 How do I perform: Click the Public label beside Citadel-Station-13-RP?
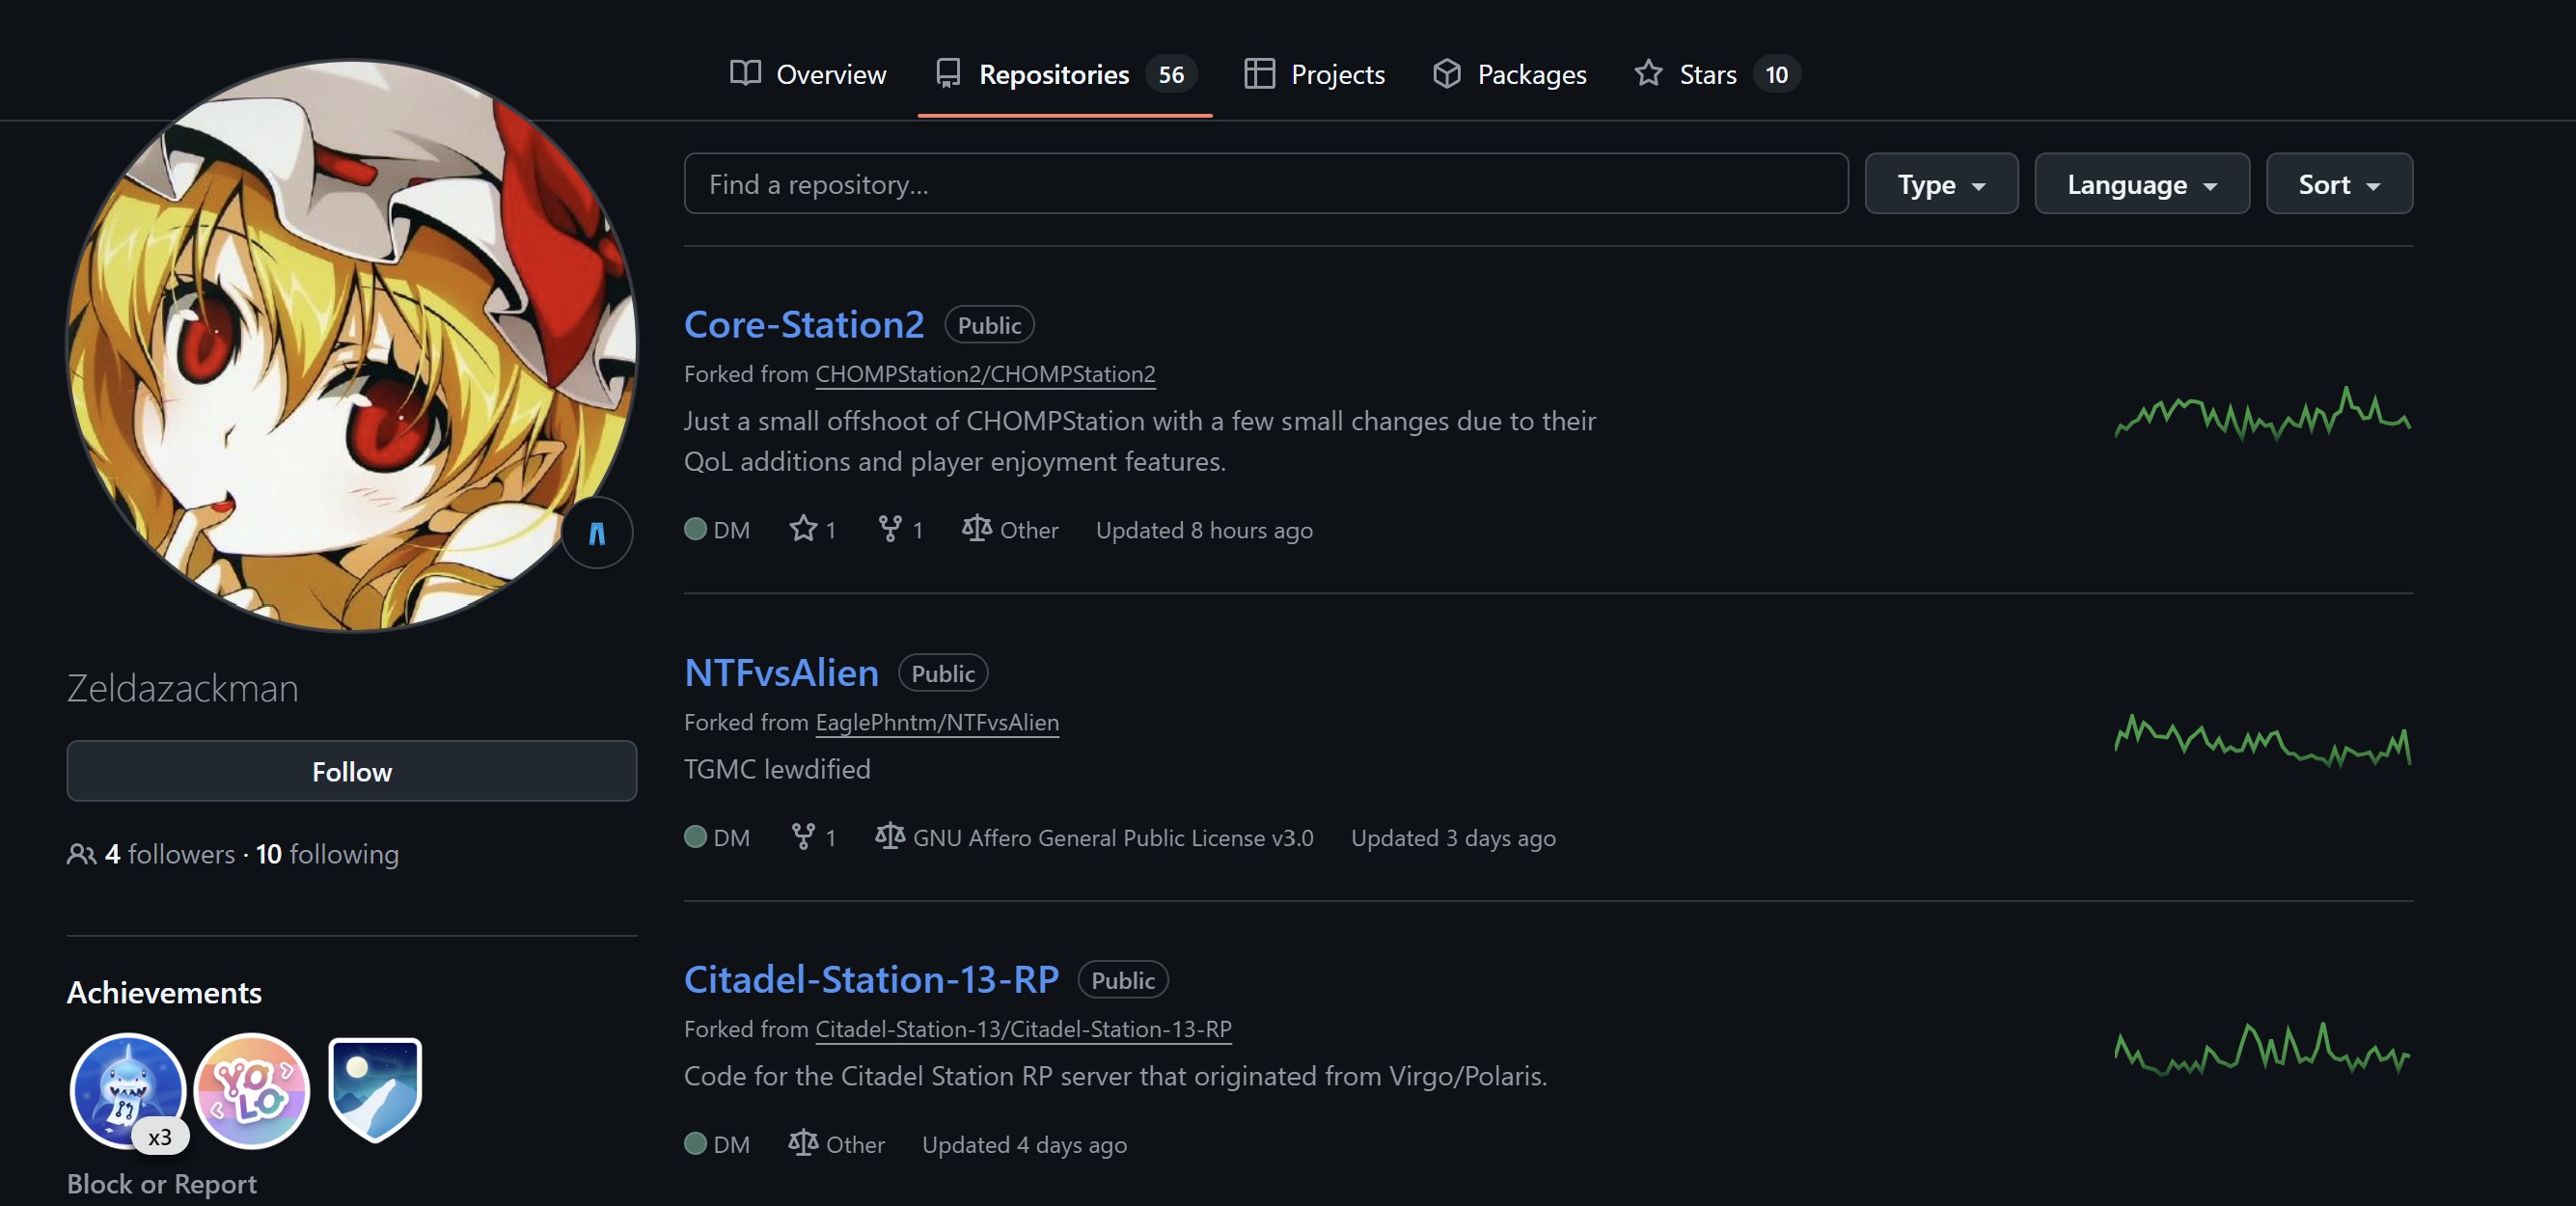(1123, 980)
